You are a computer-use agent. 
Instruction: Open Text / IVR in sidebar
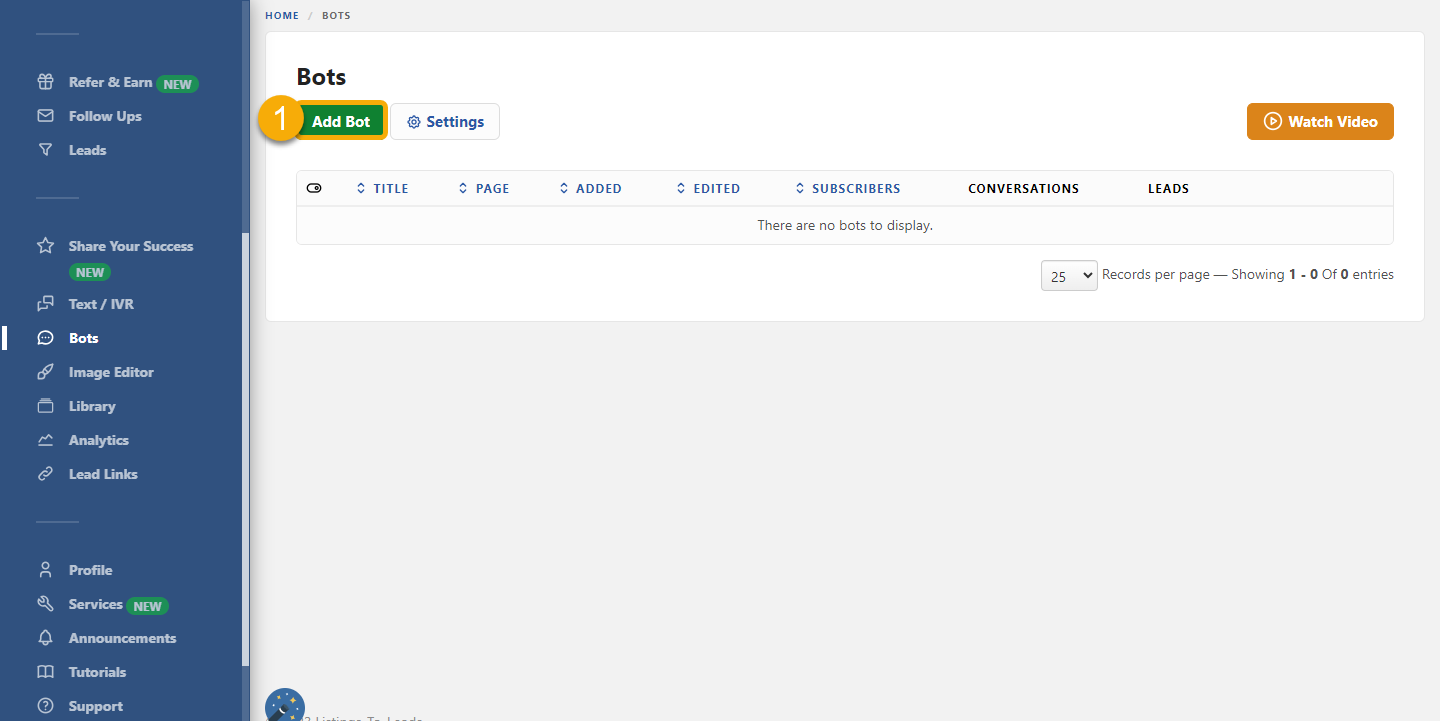[x=101, y=304]
